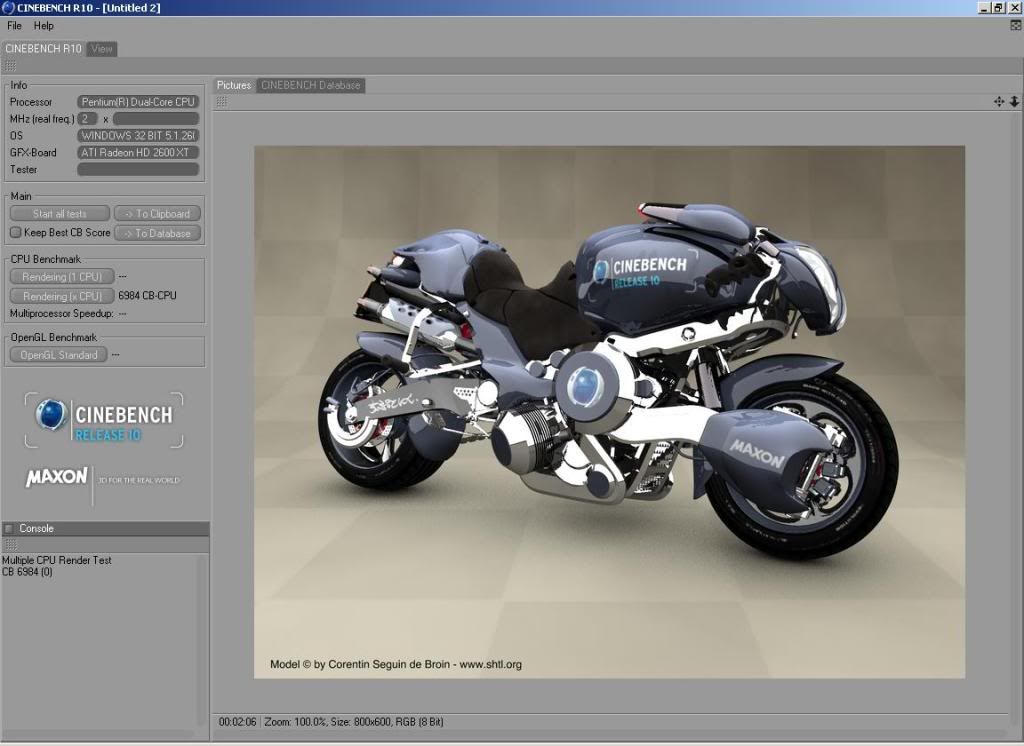Minimize the CINEBENCH window
Screen dimensions: 1024x746
pos(985,8)
